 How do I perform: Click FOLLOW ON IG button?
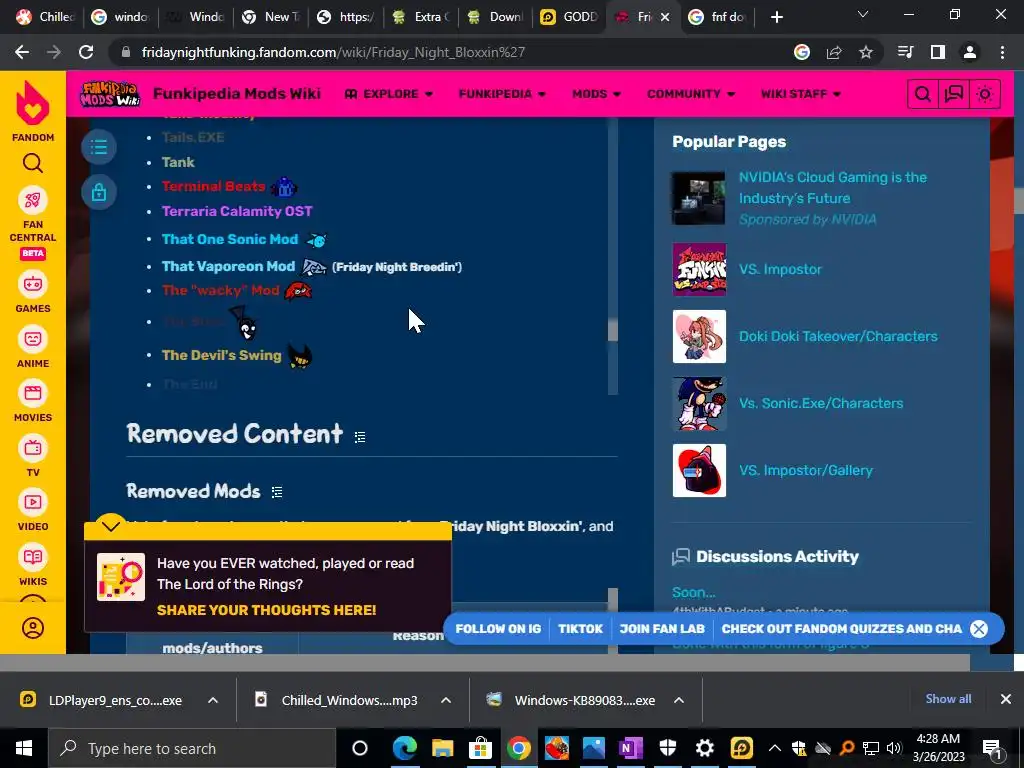click(x=498, y=629)
